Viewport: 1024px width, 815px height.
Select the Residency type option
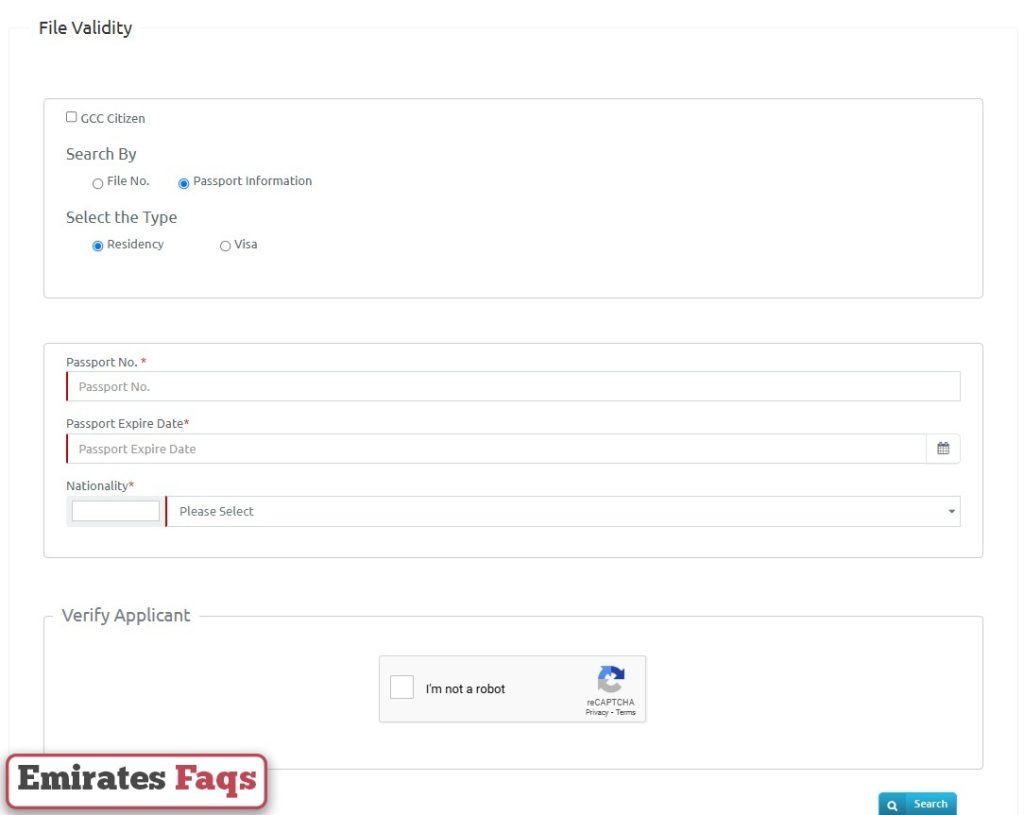97,245
